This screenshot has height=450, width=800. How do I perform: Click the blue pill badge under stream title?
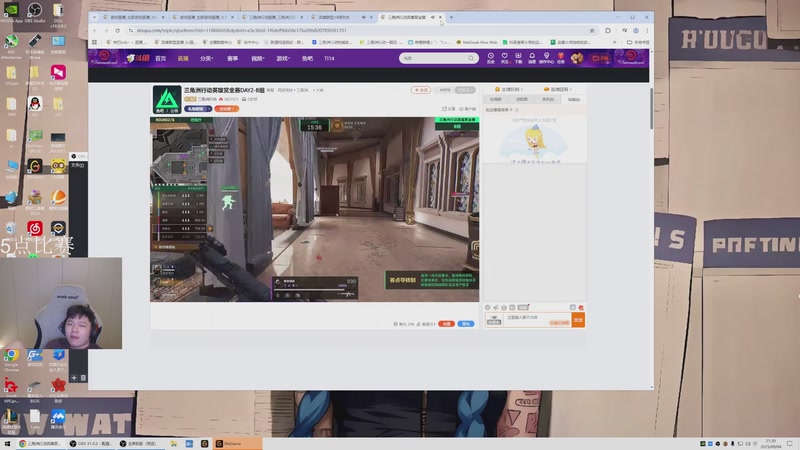(197, 109)
